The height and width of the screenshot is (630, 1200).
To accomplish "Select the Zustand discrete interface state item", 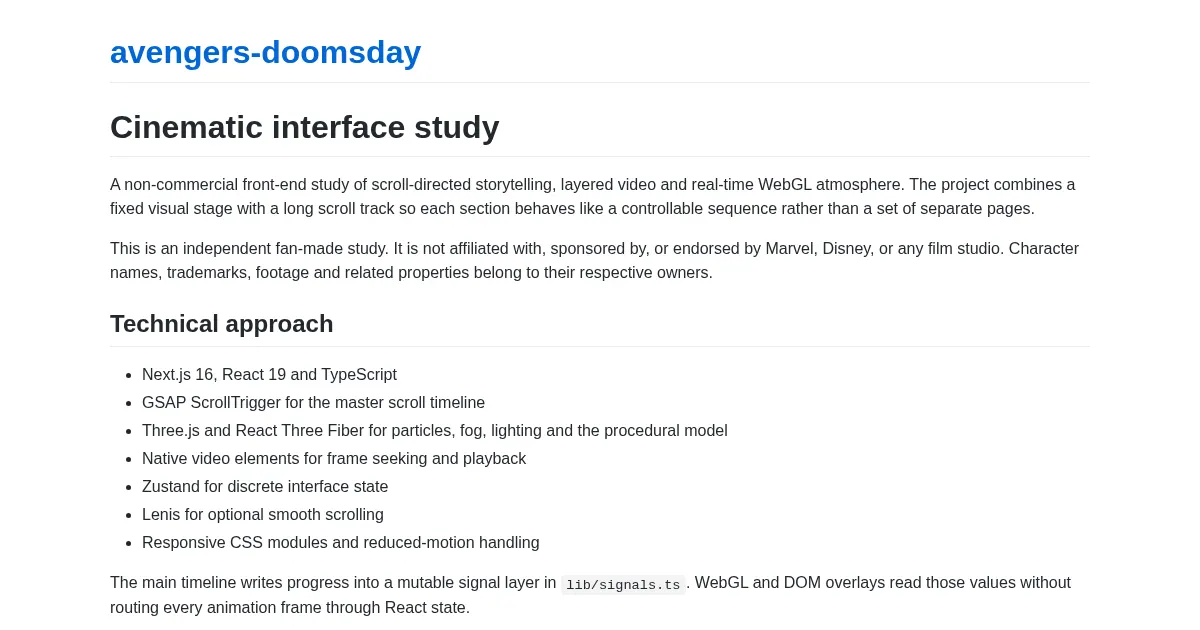I will [x=265, y=487].
